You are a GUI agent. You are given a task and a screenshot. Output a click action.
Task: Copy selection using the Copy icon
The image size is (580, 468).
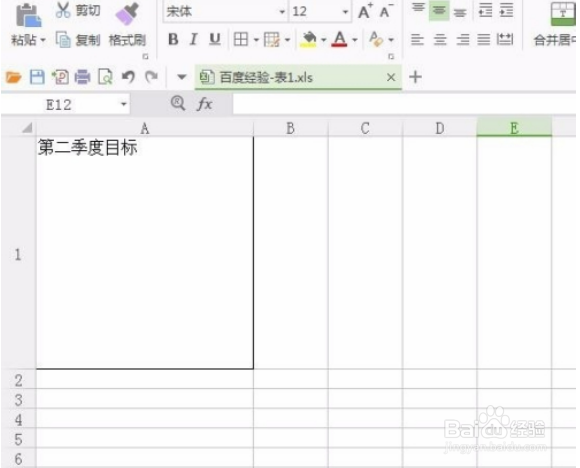coord(63,39)
